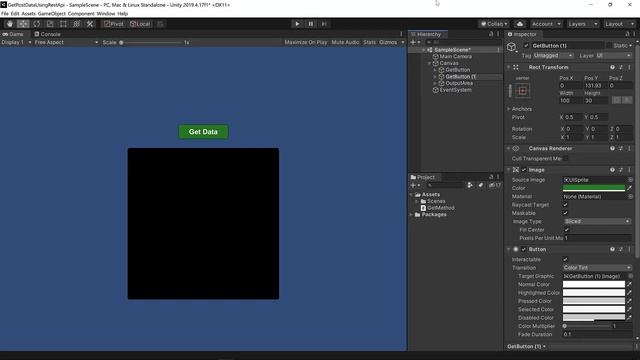Image resolution: width=640 pixels, height=360 pixels.
Task: Click the Pause button
Action: (x=311, y=24)
